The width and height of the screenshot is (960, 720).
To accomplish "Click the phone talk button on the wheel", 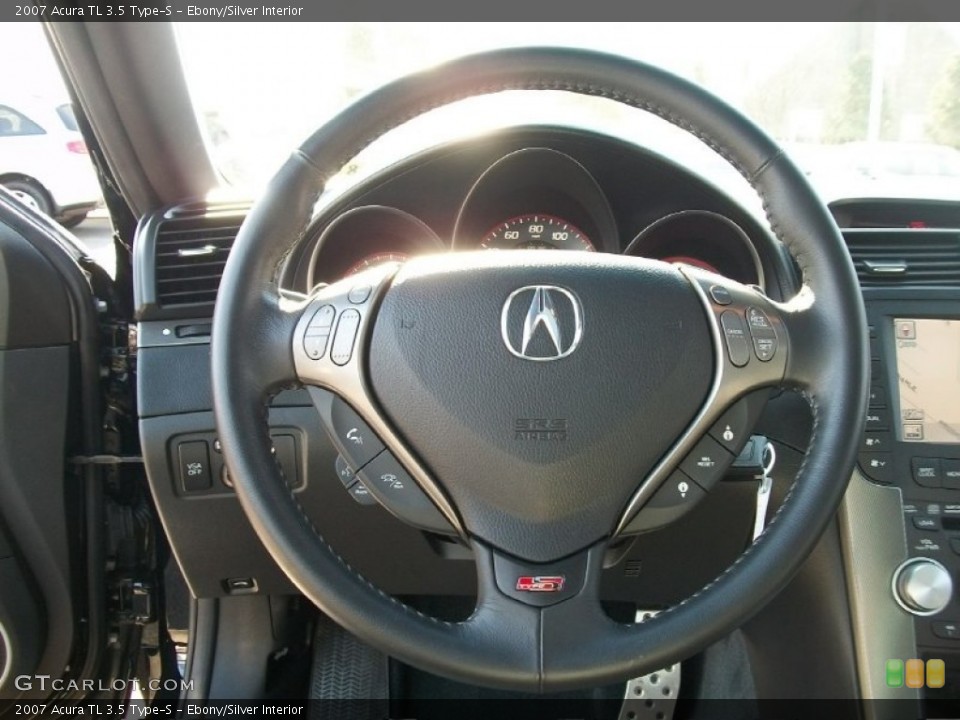I will click(357, 435).
